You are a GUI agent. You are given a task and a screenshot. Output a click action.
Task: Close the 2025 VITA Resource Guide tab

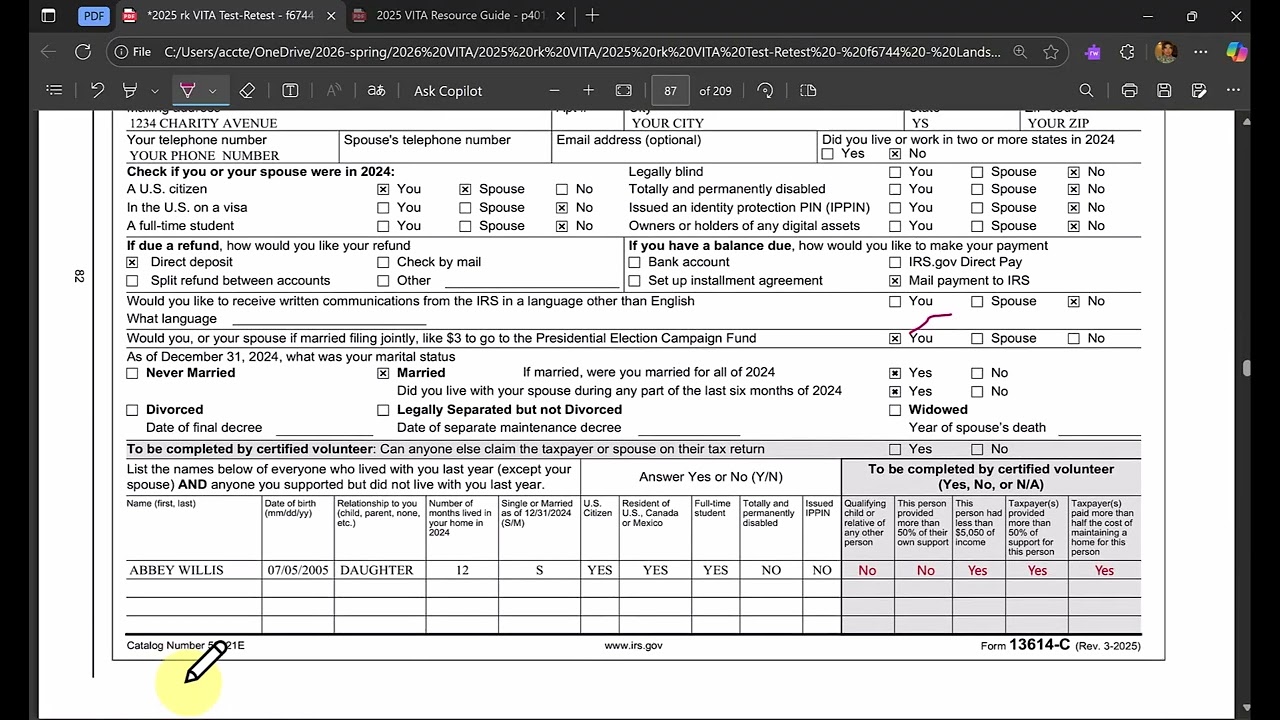click(561, 16)
